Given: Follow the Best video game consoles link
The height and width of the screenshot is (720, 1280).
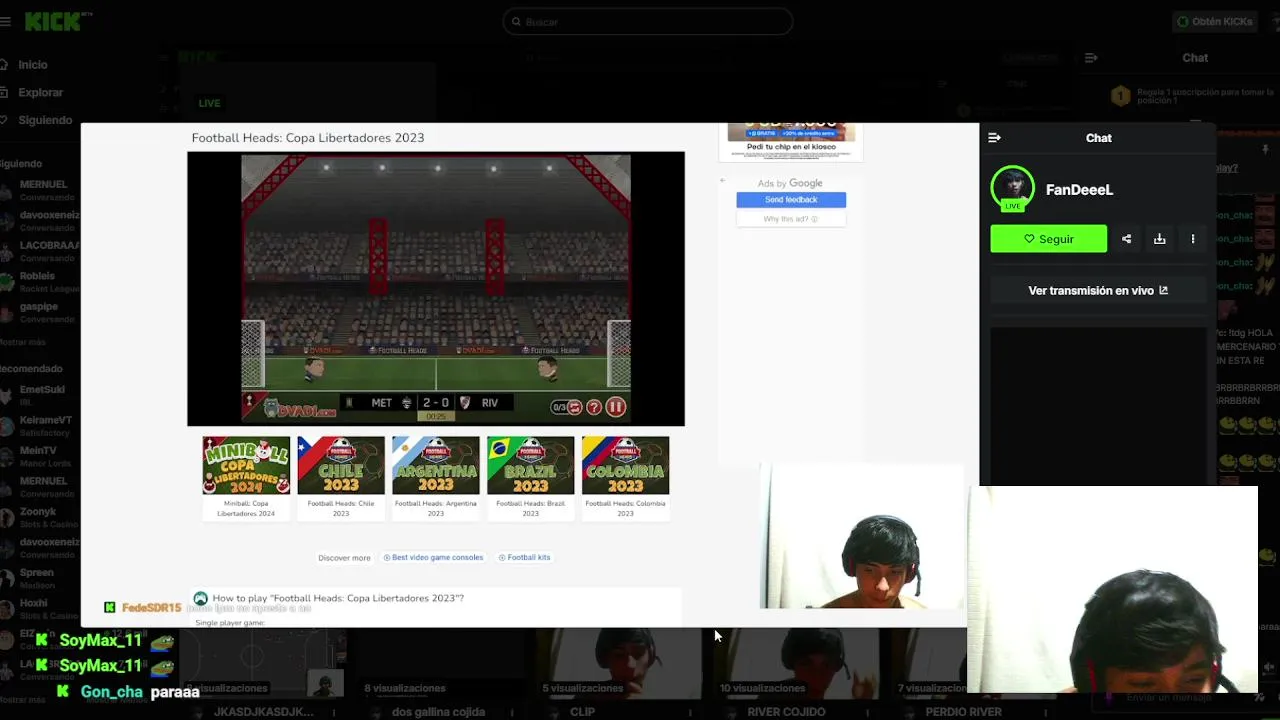Looking at the screenshot, I should coord(433,558).
